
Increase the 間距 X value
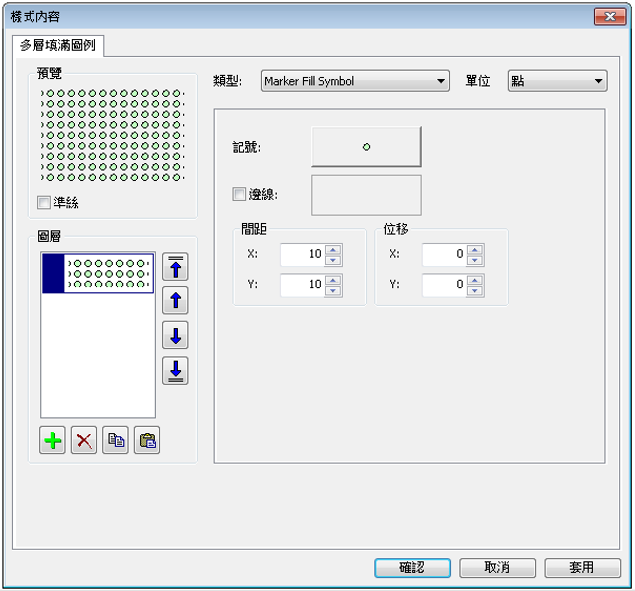point(333,250)
